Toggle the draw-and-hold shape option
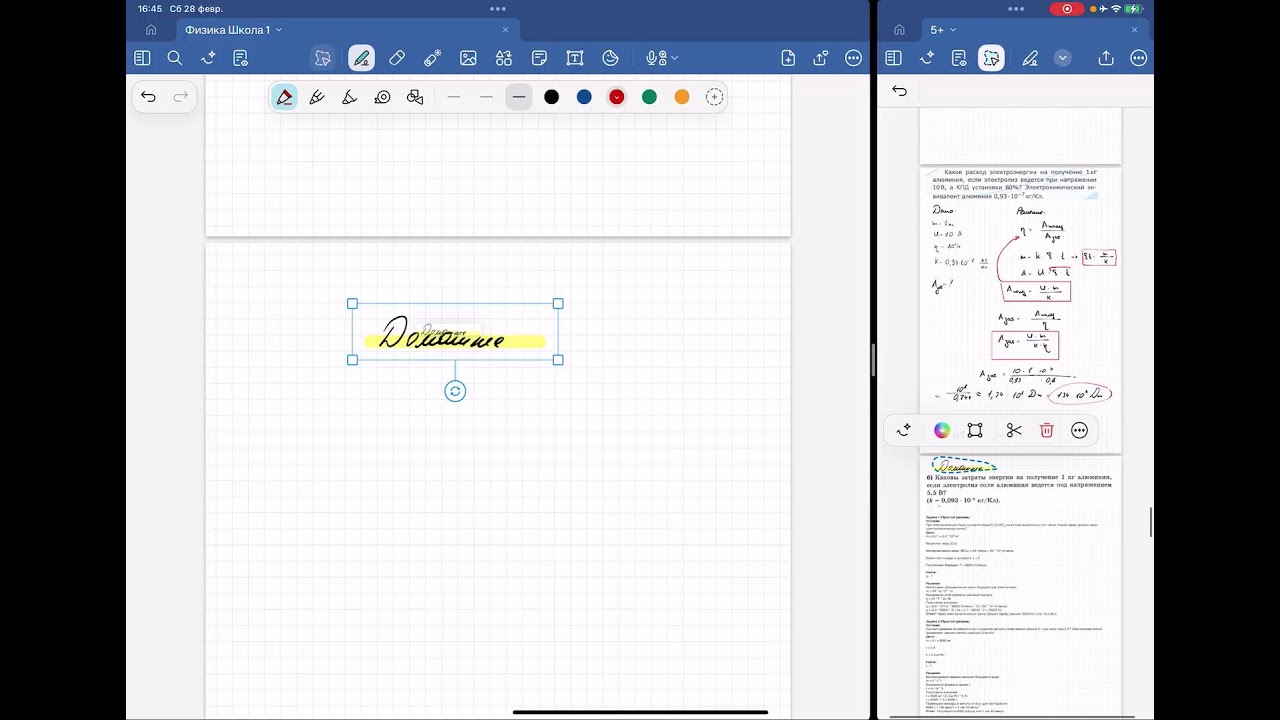 click(x=415, y=97)
